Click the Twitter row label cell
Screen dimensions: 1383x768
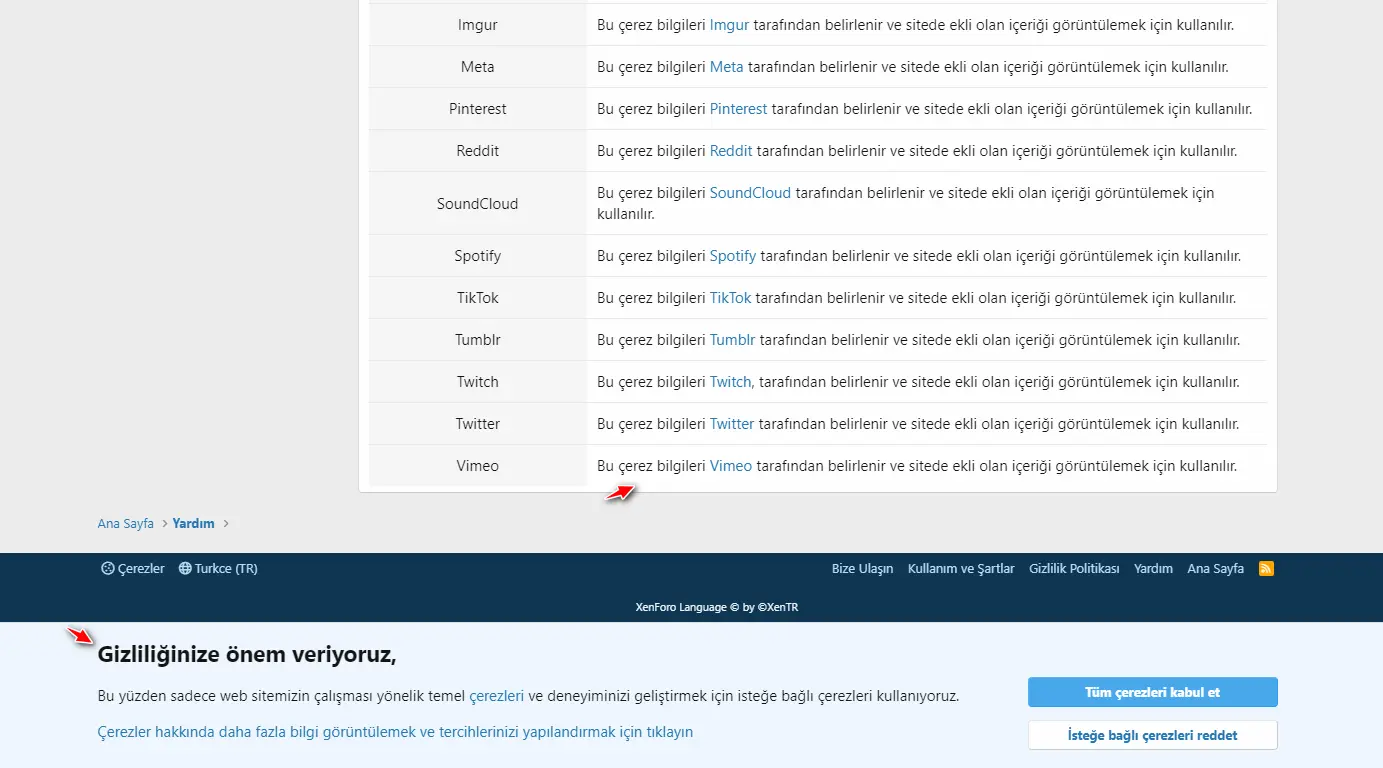[x=478, y=424]
